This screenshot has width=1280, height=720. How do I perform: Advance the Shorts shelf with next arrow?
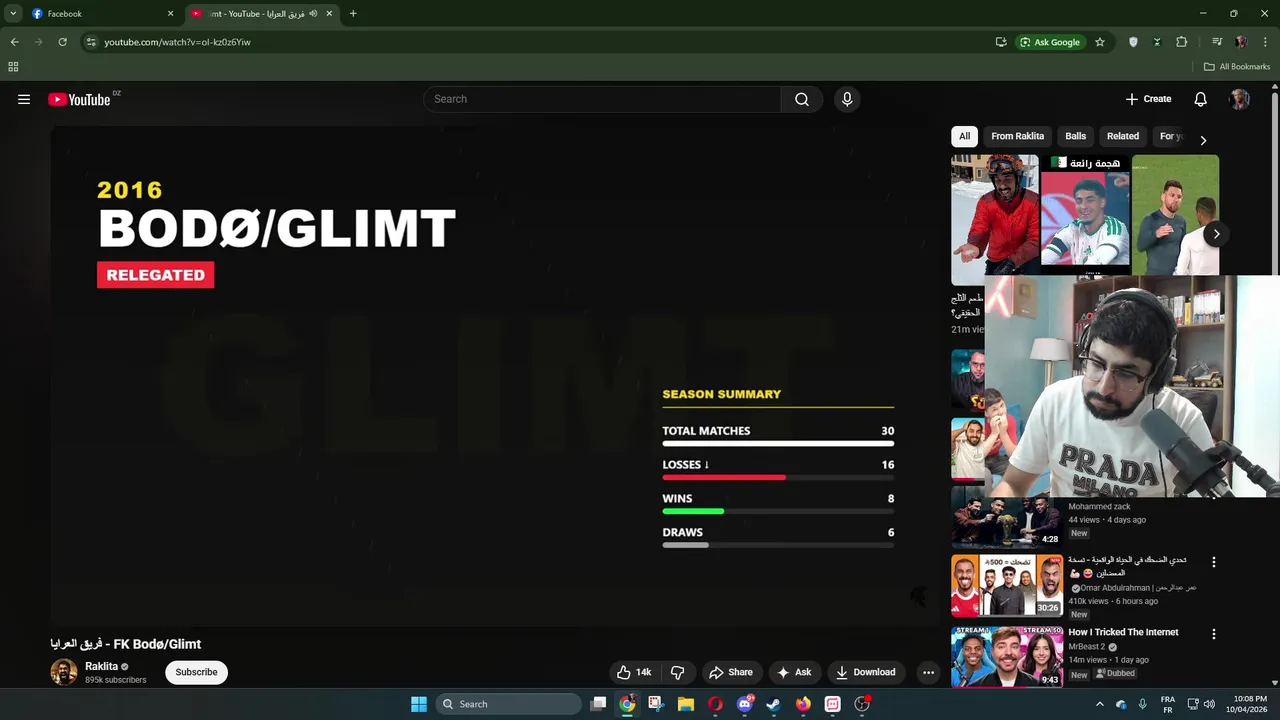[1216, 234]
